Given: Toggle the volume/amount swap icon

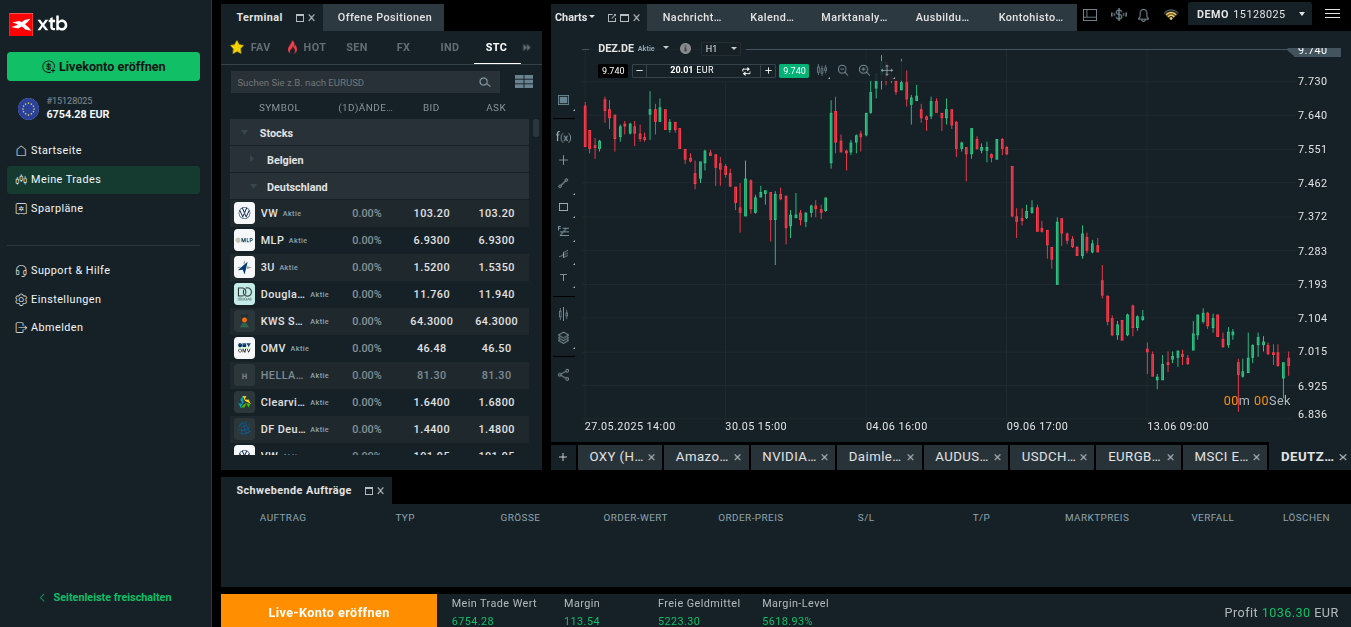Looking at the screenshot, I should pyautogui.click(x=746, y=70).
